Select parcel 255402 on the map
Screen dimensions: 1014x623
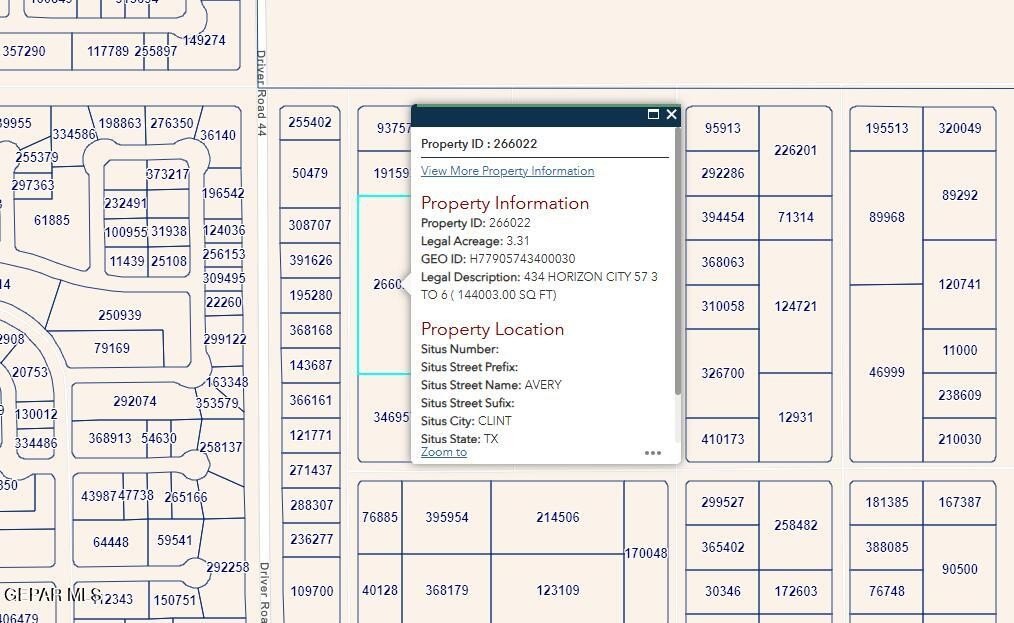tap(310, 122)
